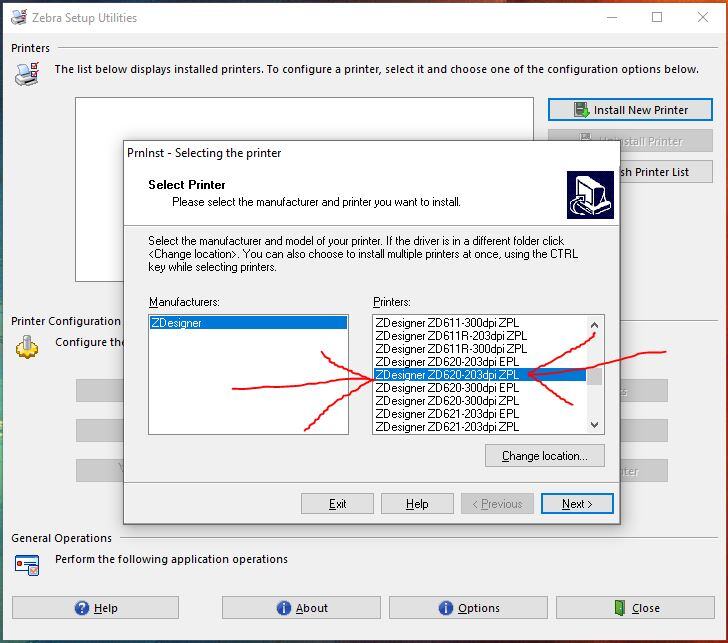Select ZDesigner ZD621-203dpi ZPL printer
Screen dimensions: 728x643
click(480, 427)
